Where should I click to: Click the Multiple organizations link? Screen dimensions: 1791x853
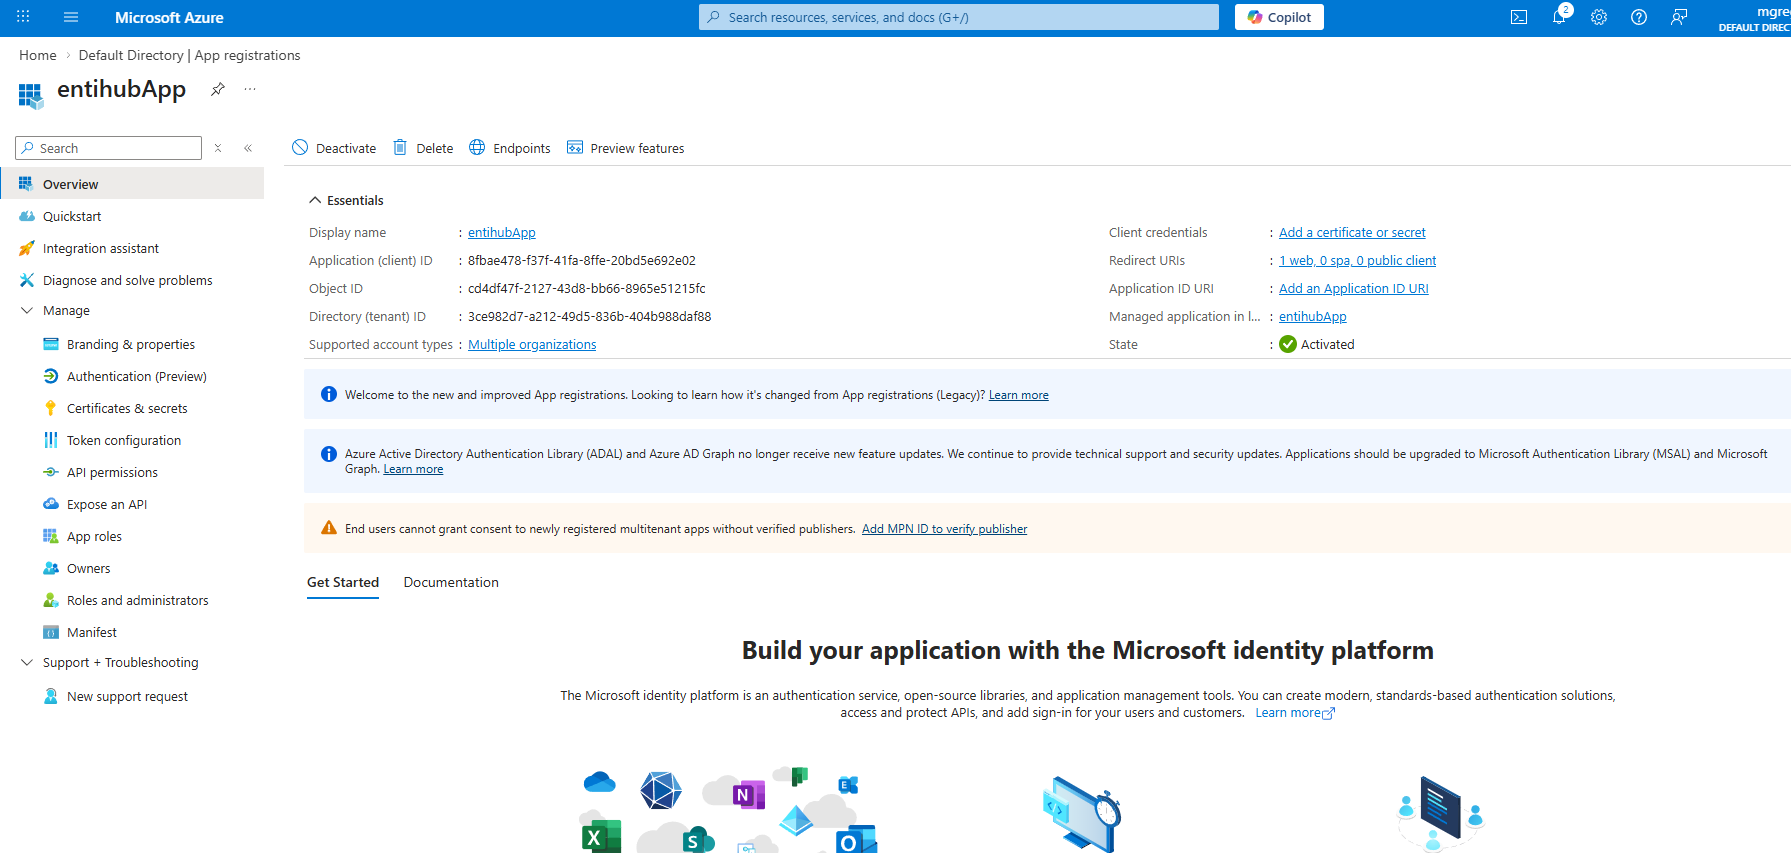click(x=532, y=344)
